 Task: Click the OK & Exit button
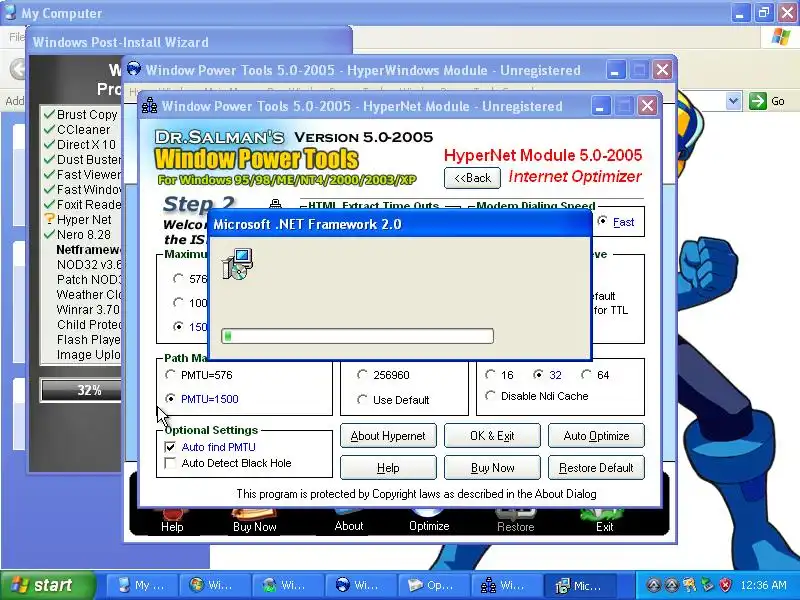point(492,436)
